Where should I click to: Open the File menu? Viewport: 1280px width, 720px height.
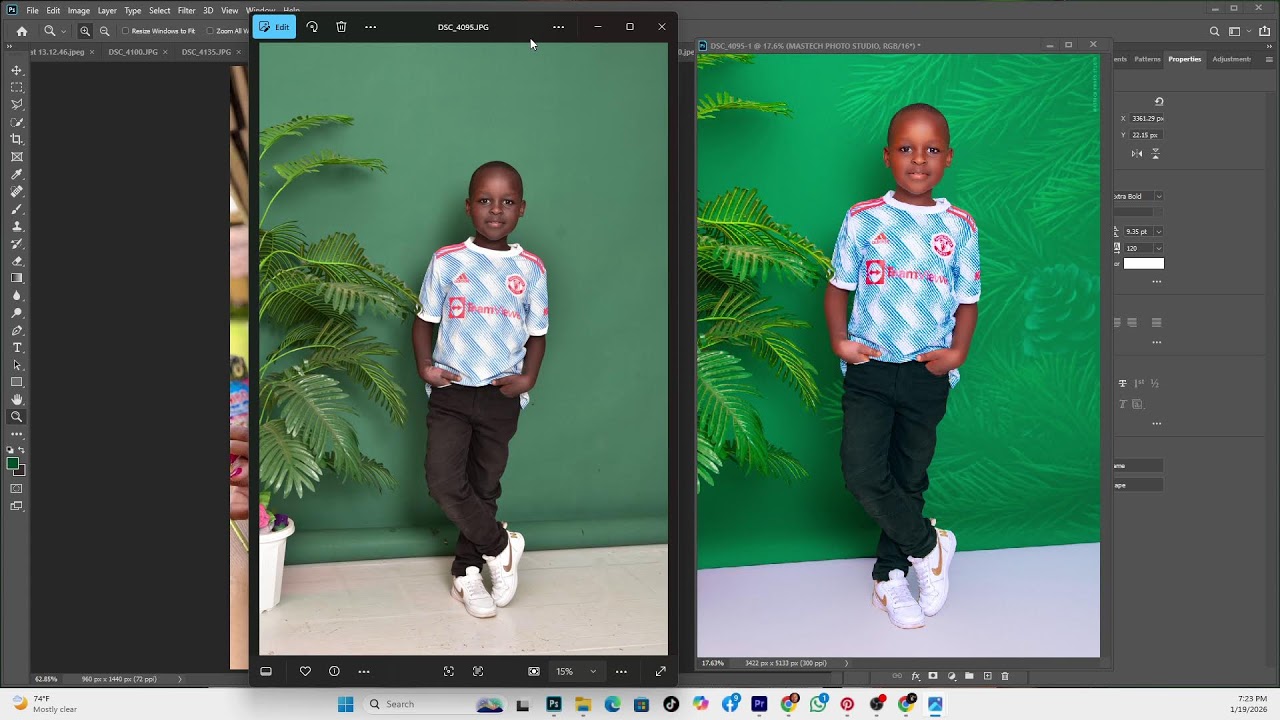33,10
